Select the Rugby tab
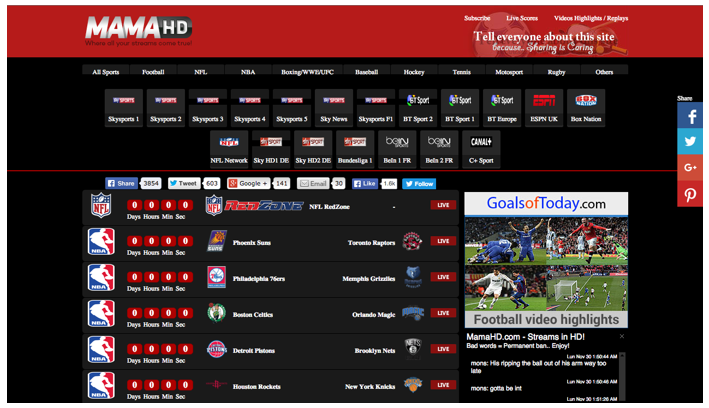 [x=556, y=72]
